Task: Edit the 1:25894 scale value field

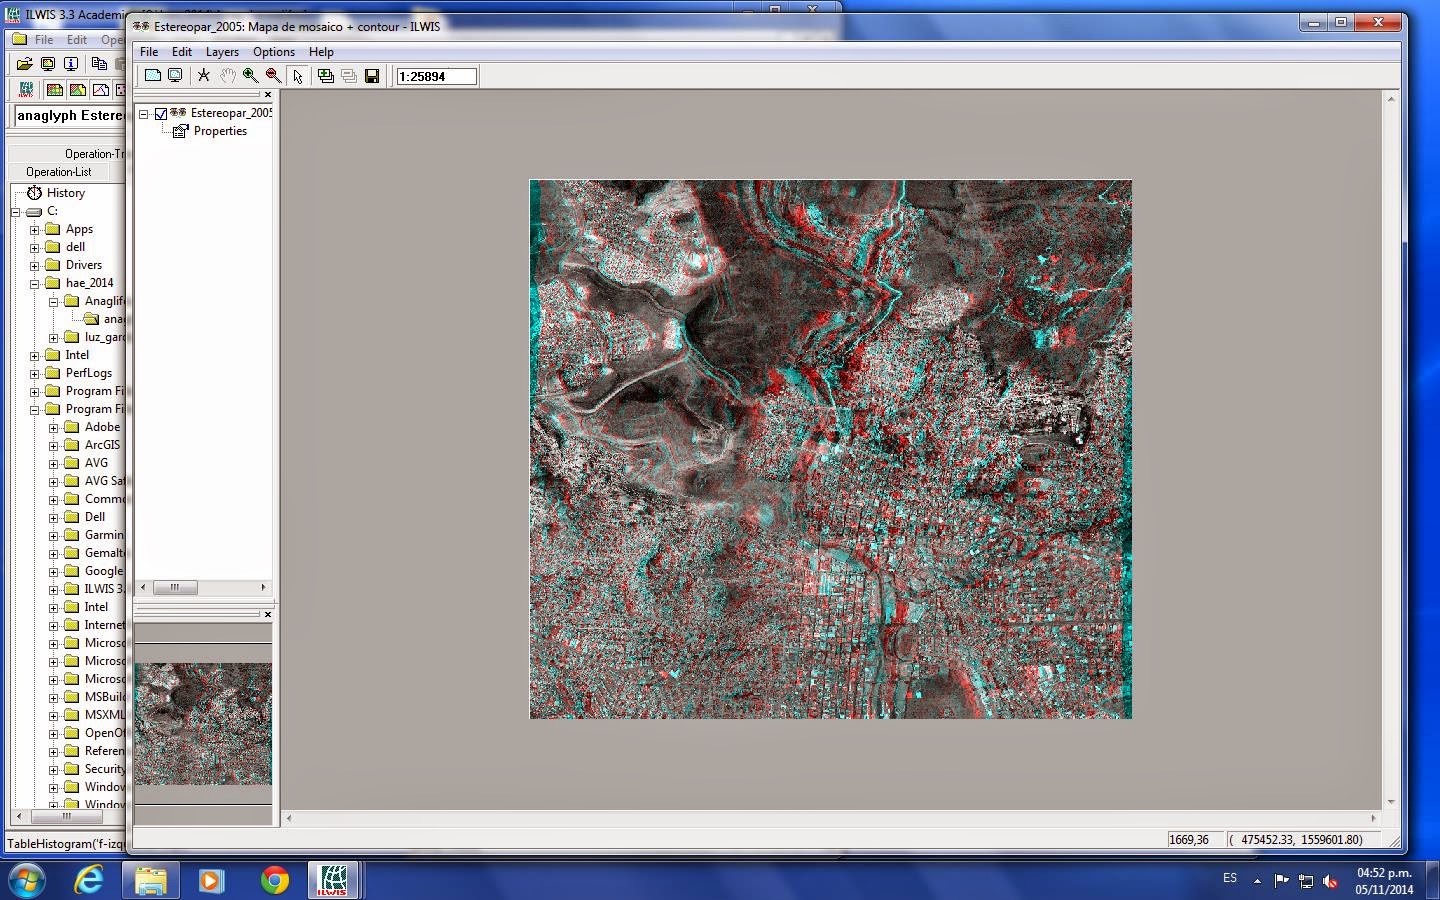Action: 436,76
